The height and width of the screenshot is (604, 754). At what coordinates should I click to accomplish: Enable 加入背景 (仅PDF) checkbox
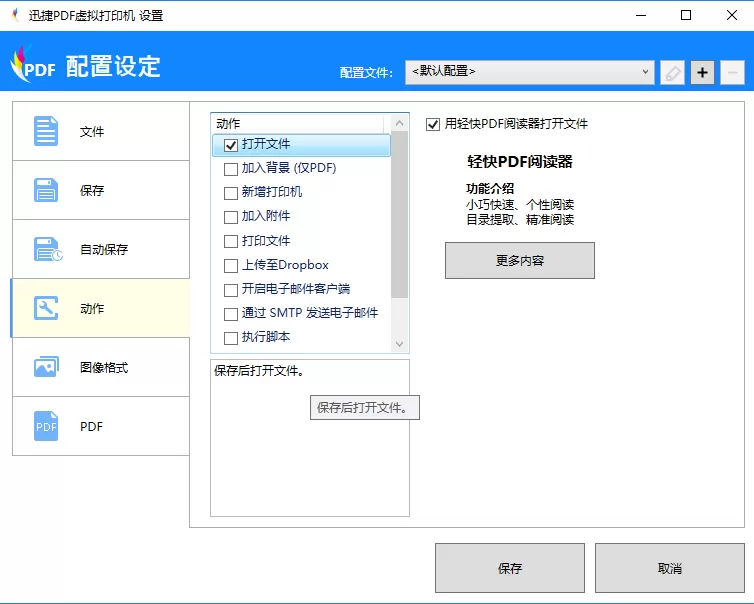[231, 169]
